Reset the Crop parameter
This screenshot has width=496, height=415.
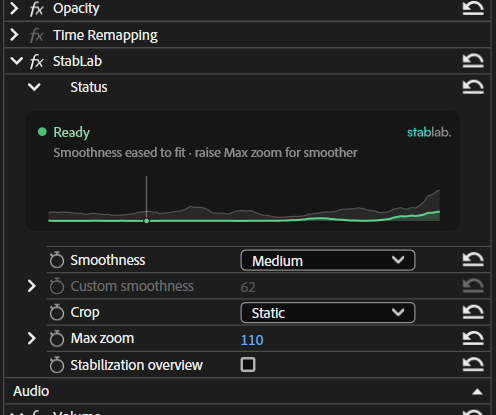[x=473, y=312]
